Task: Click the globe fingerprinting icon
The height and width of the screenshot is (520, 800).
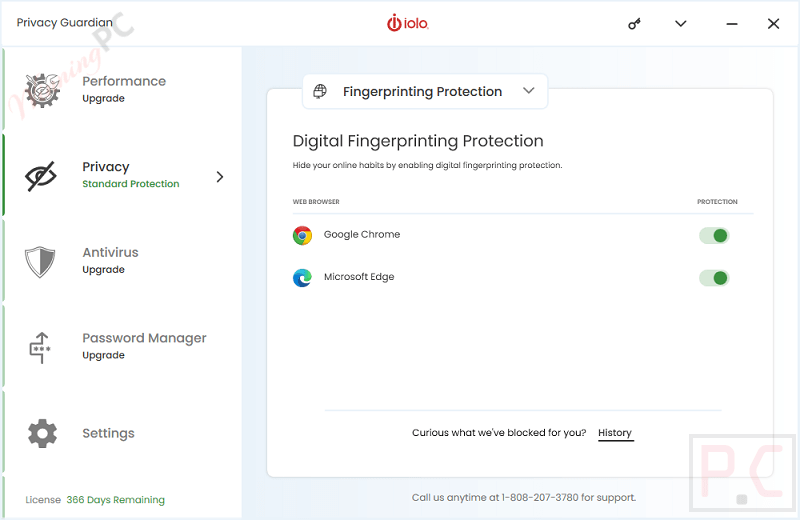Action: tap(320, 91)
